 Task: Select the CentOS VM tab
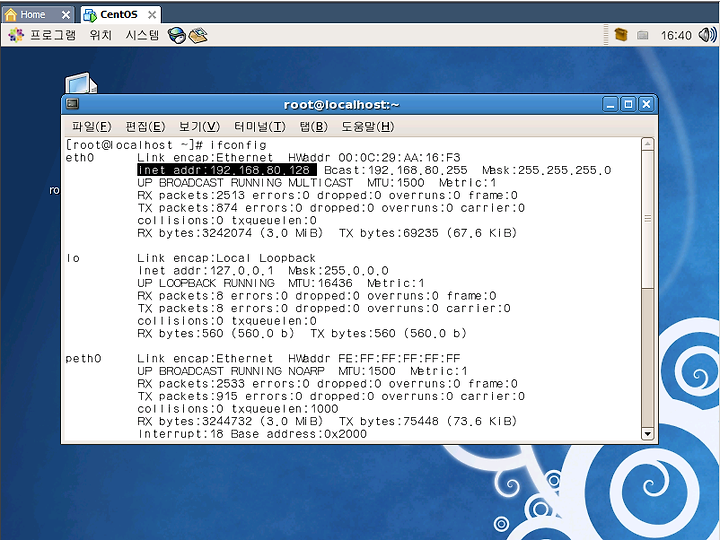[118, 15]
